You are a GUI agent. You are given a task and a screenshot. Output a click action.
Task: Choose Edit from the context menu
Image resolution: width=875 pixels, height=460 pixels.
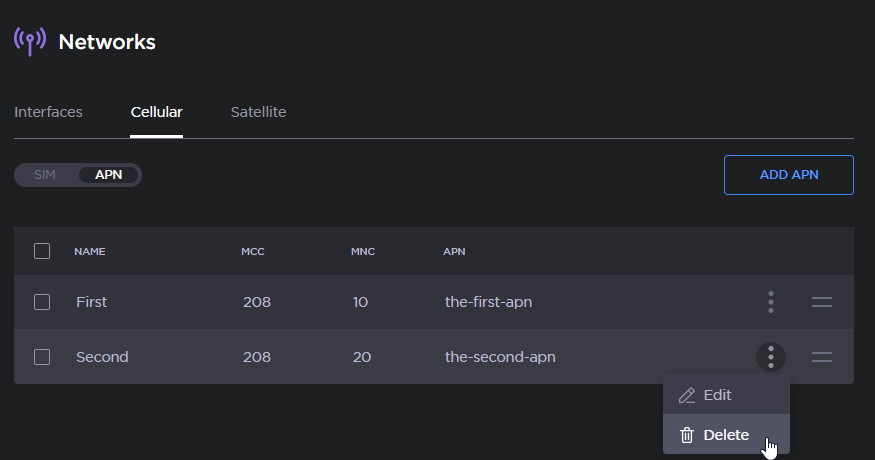(x=717, y=395)
